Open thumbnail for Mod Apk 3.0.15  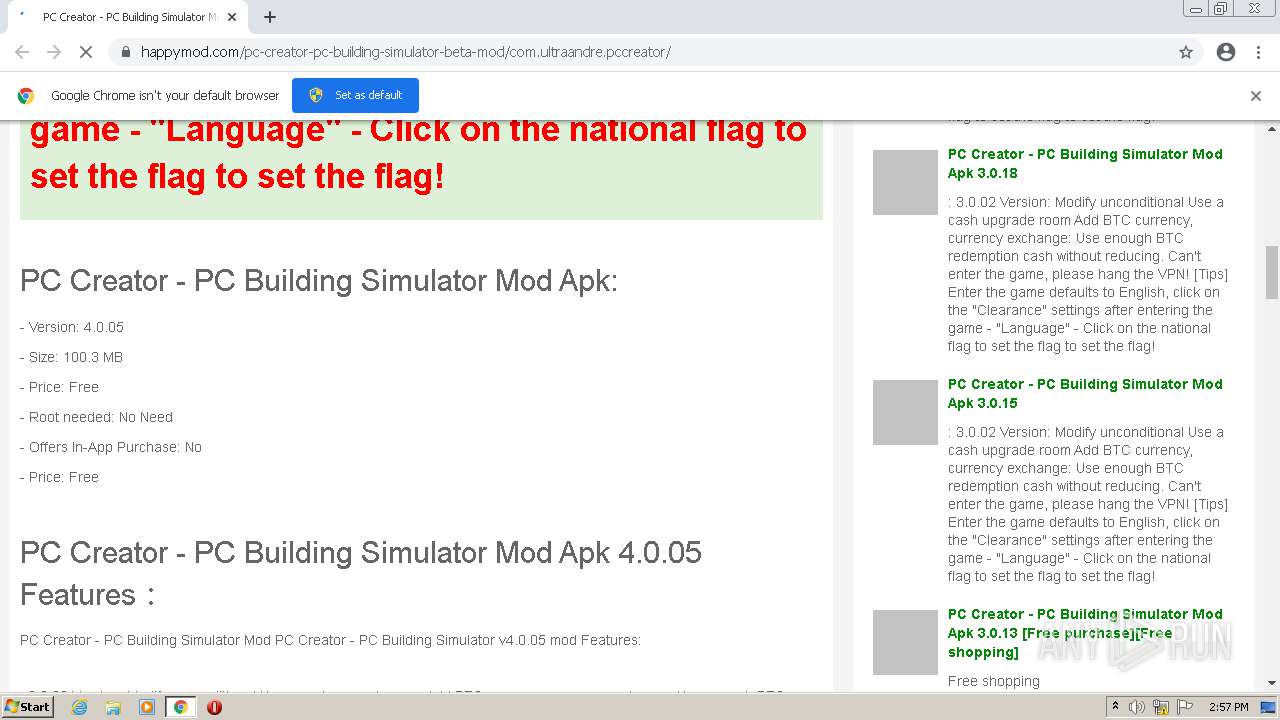point(905,412)
